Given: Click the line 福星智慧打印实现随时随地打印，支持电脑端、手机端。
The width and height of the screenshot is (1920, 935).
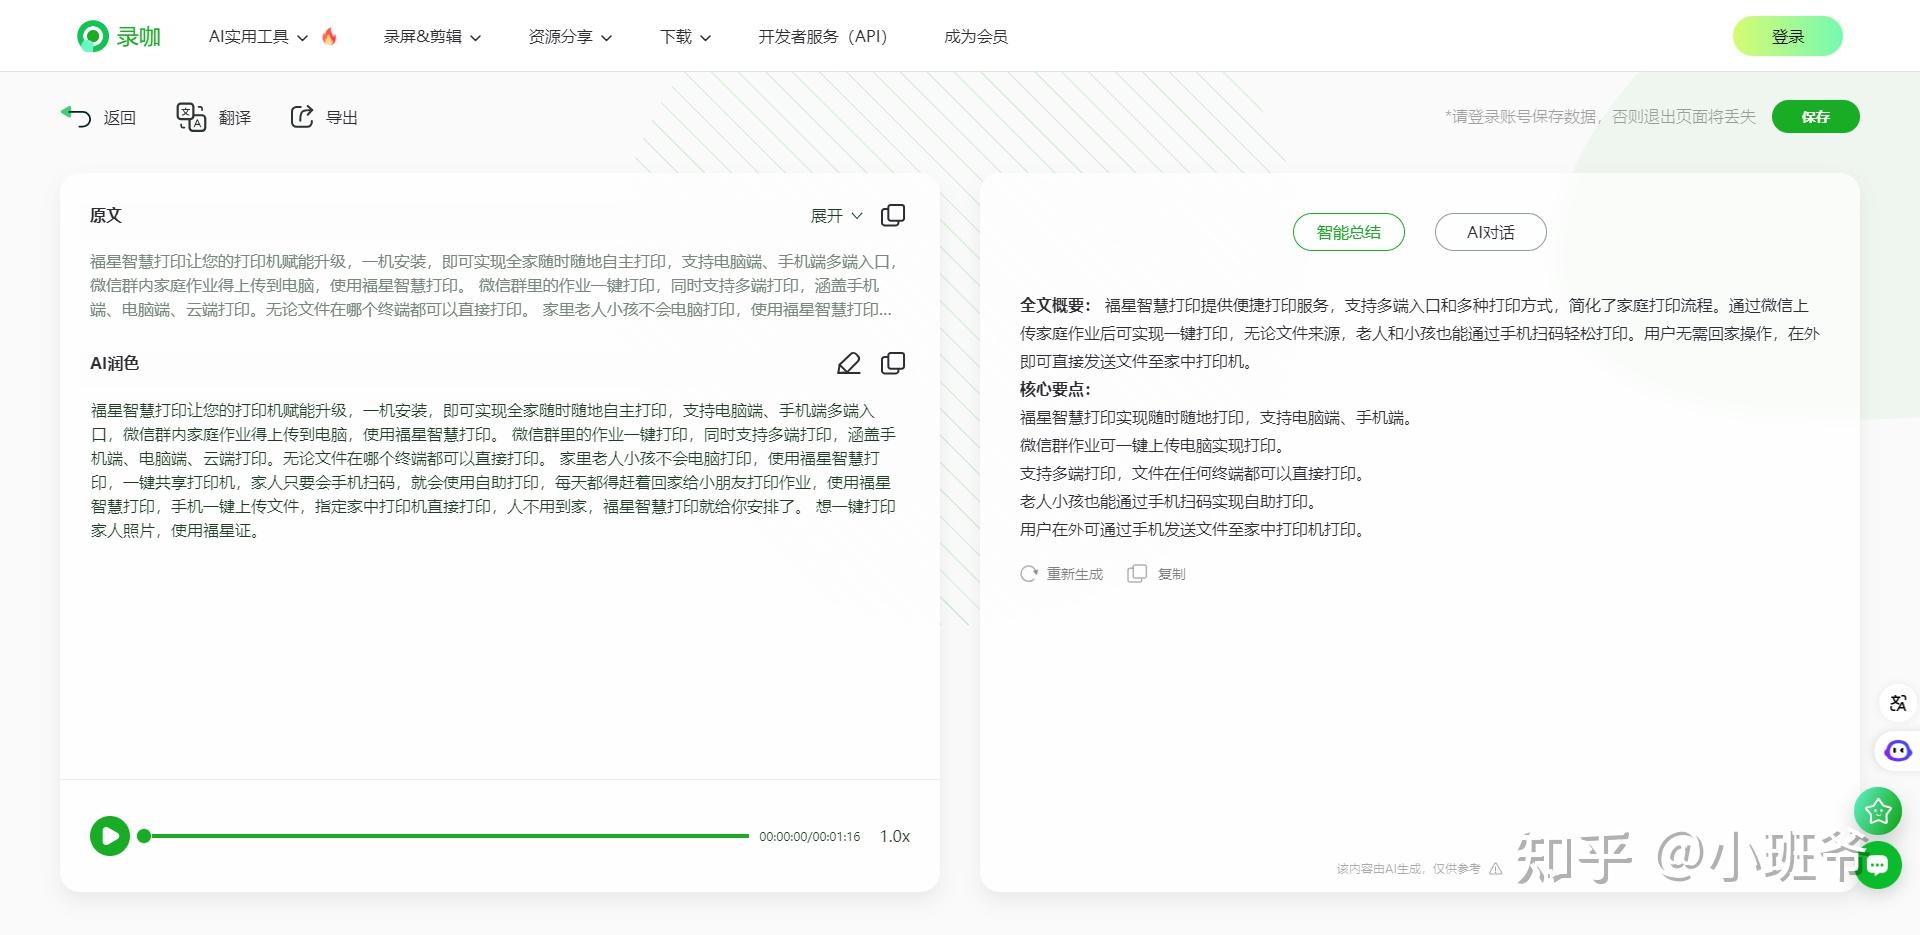Looking at the screenshot, I should click(1217, 418).
